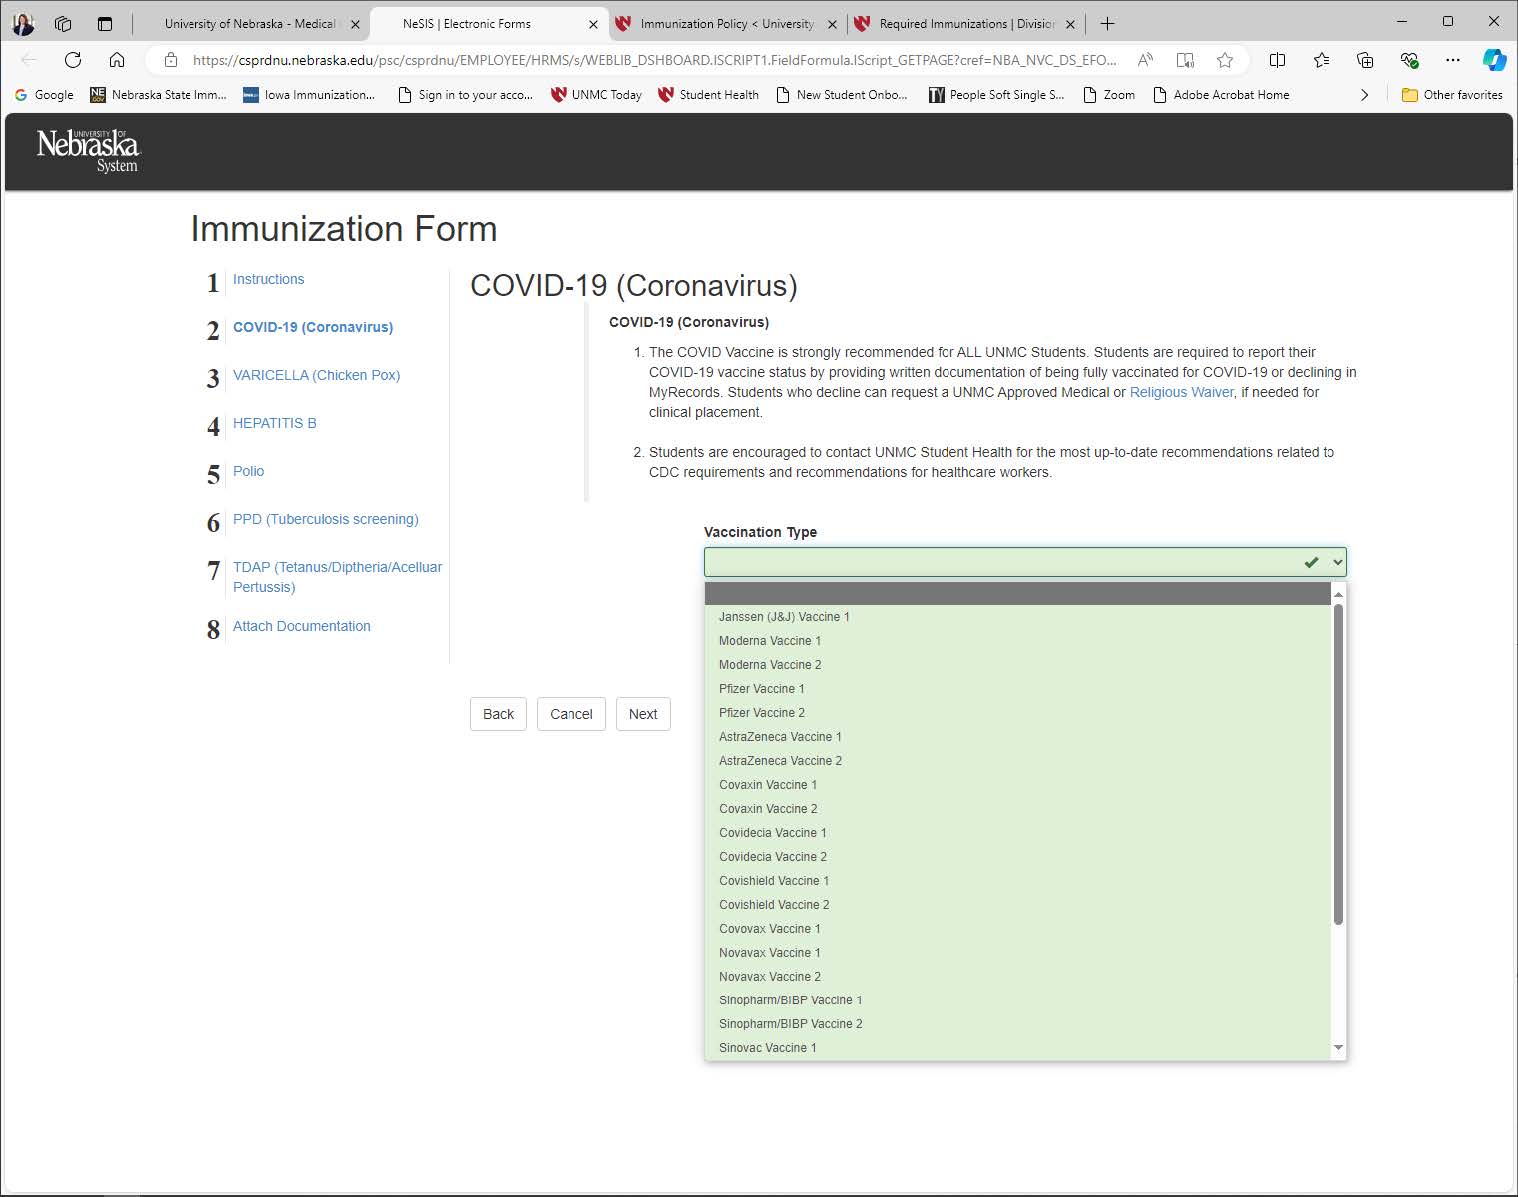Open the "Religious Waiver" link
This screenshot has width=1518, height=1197.
(x=1181, y=392)
